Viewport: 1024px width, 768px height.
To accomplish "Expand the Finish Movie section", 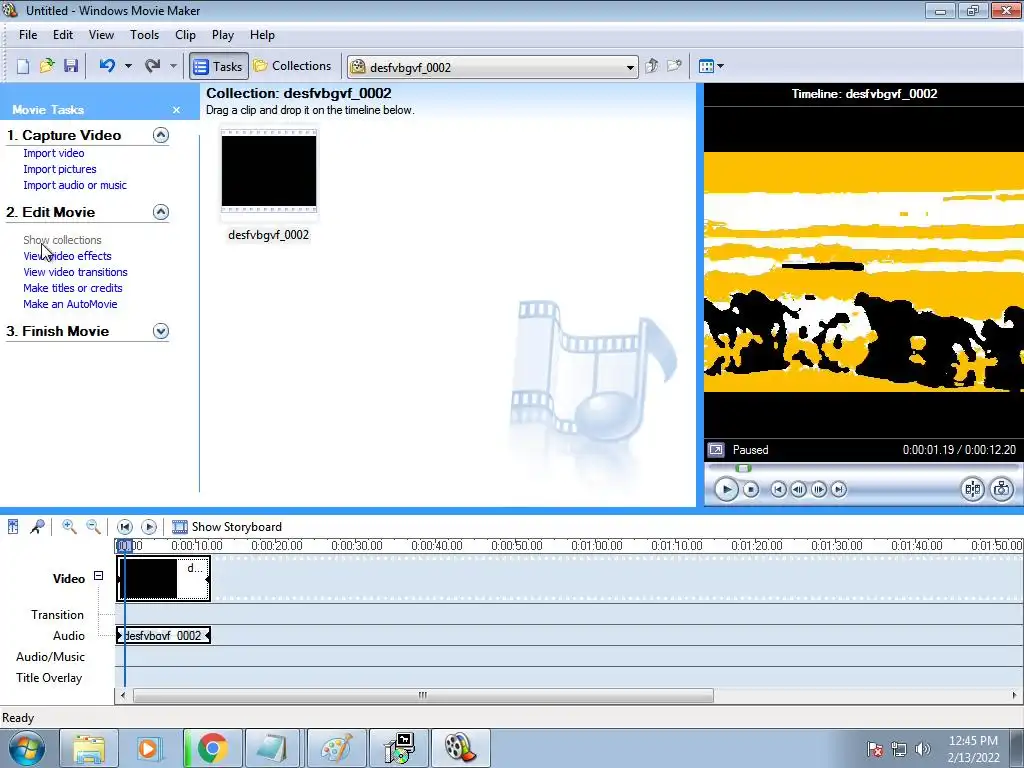I will coord(161,331).
